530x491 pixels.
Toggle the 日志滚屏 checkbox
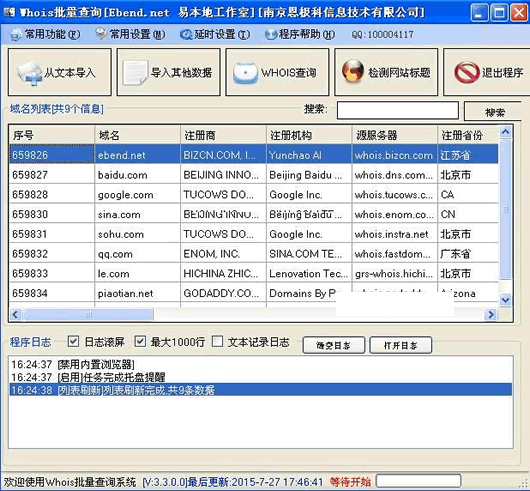tap(73, 341)
